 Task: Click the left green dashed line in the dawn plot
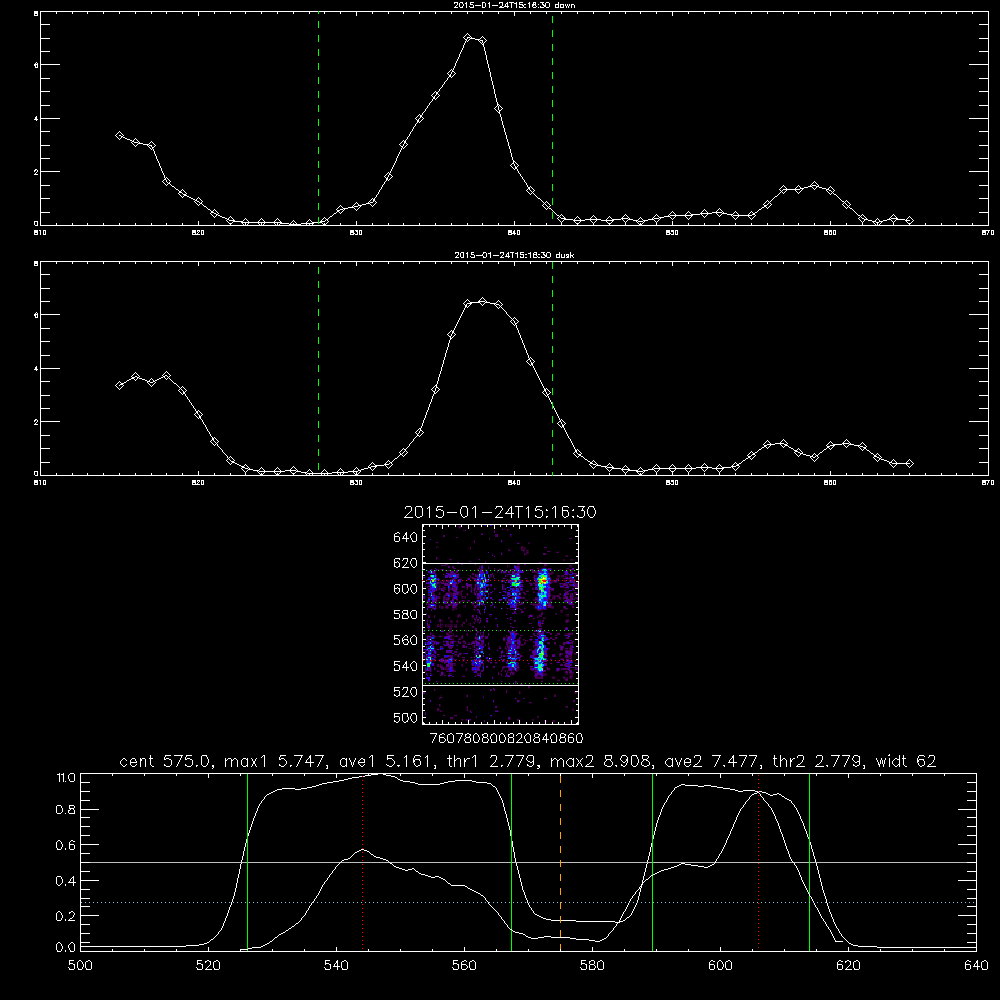pyautogui.click(x=318, y=118)
